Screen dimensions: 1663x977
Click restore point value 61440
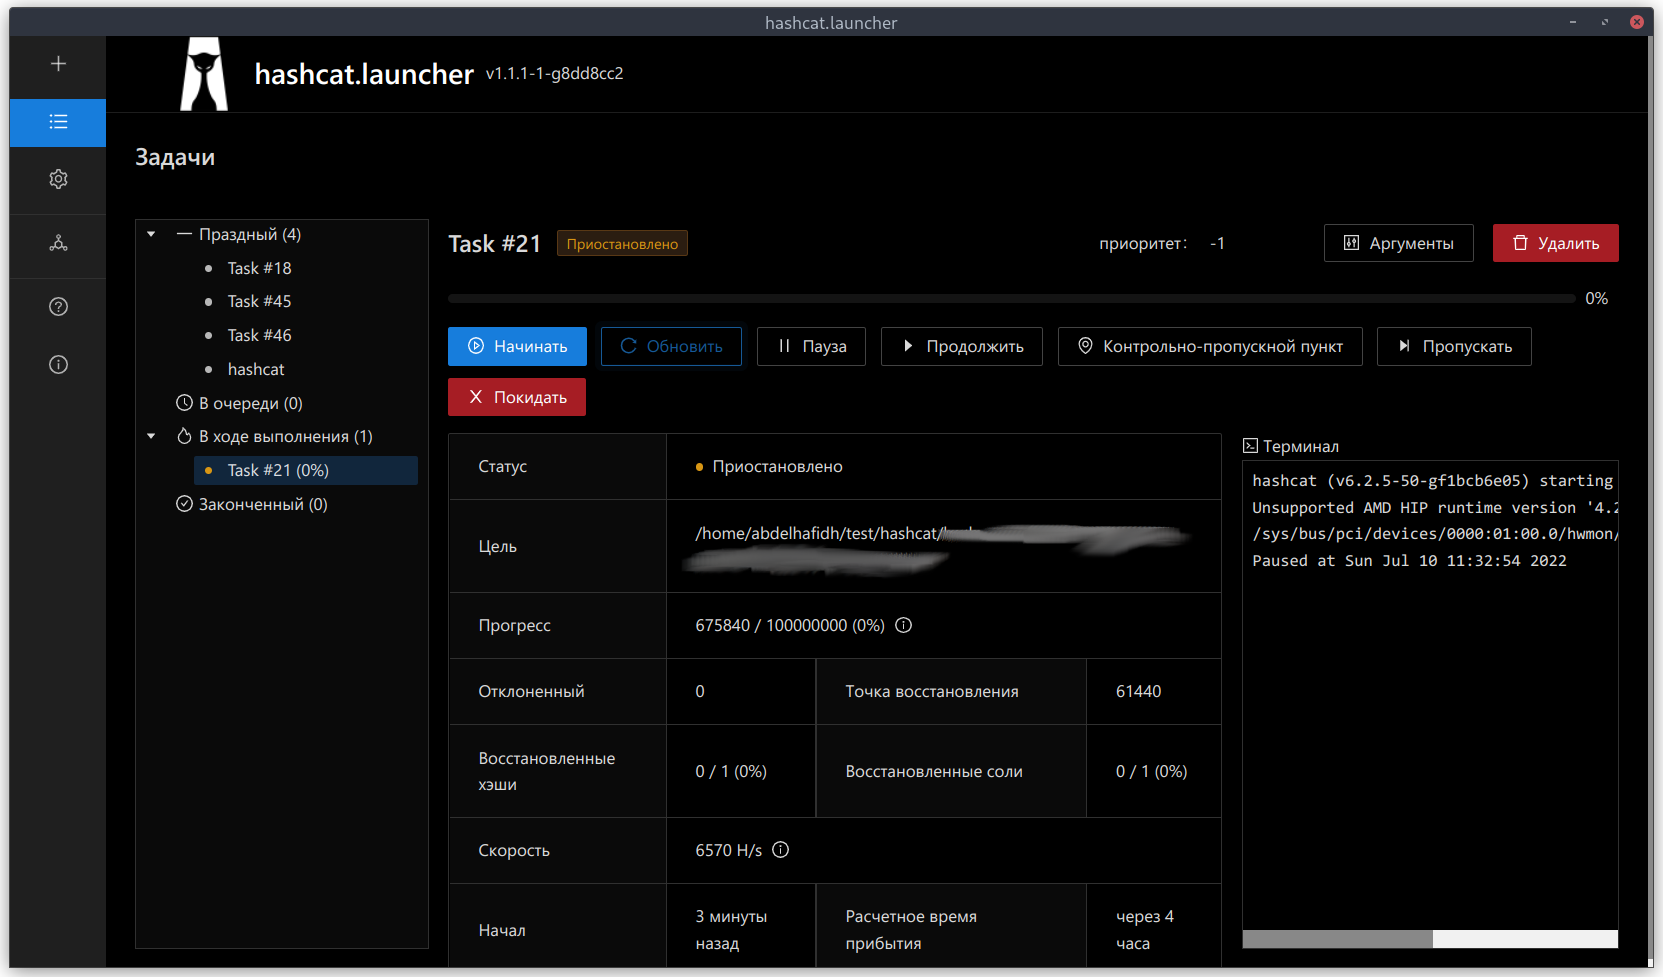[x=1138, y=691]
